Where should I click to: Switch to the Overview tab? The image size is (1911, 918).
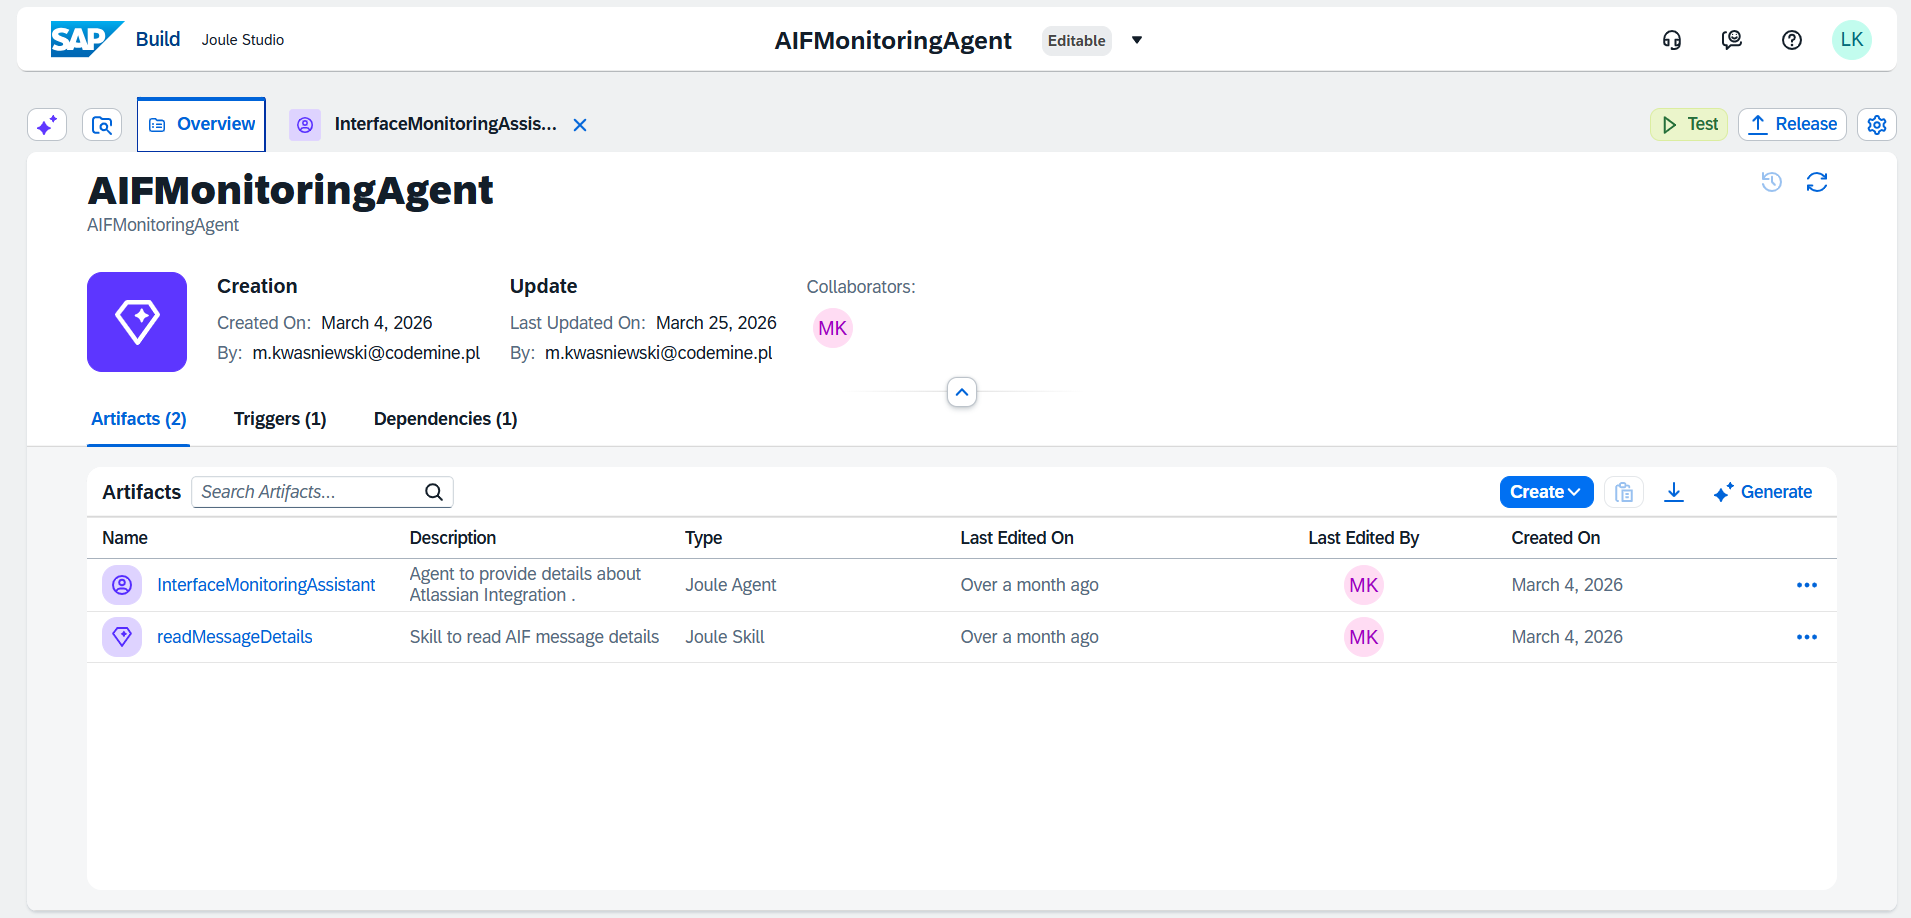click(x=201, y=124)
